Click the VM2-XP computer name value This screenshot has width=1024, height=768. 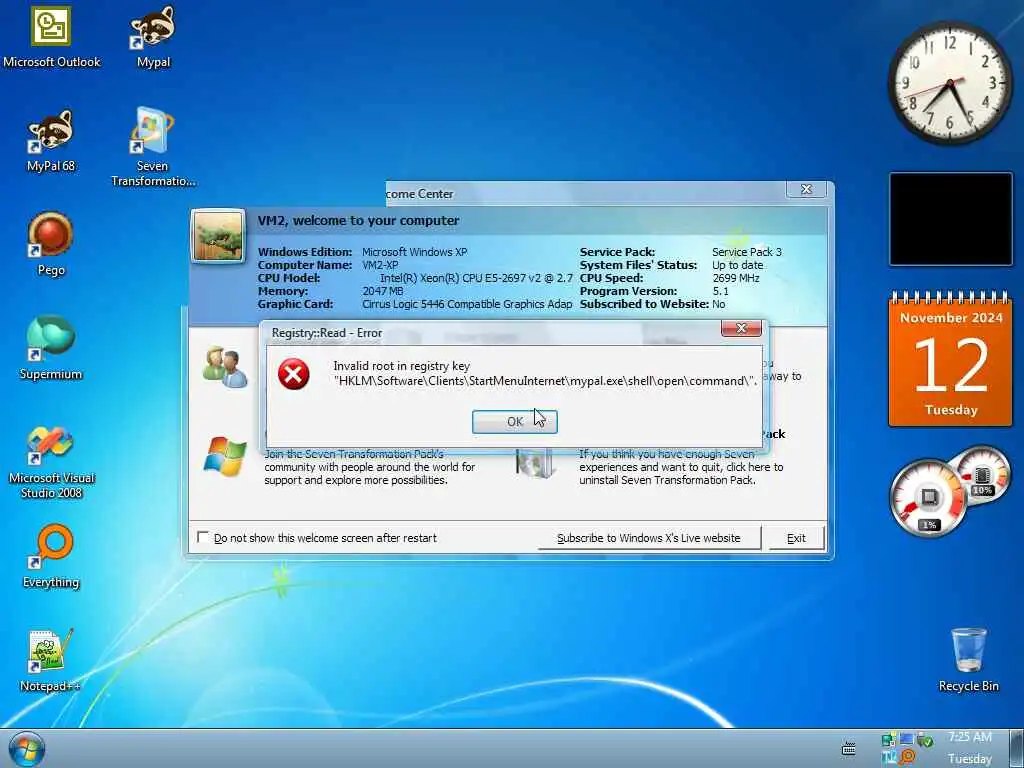pos(380,264)
